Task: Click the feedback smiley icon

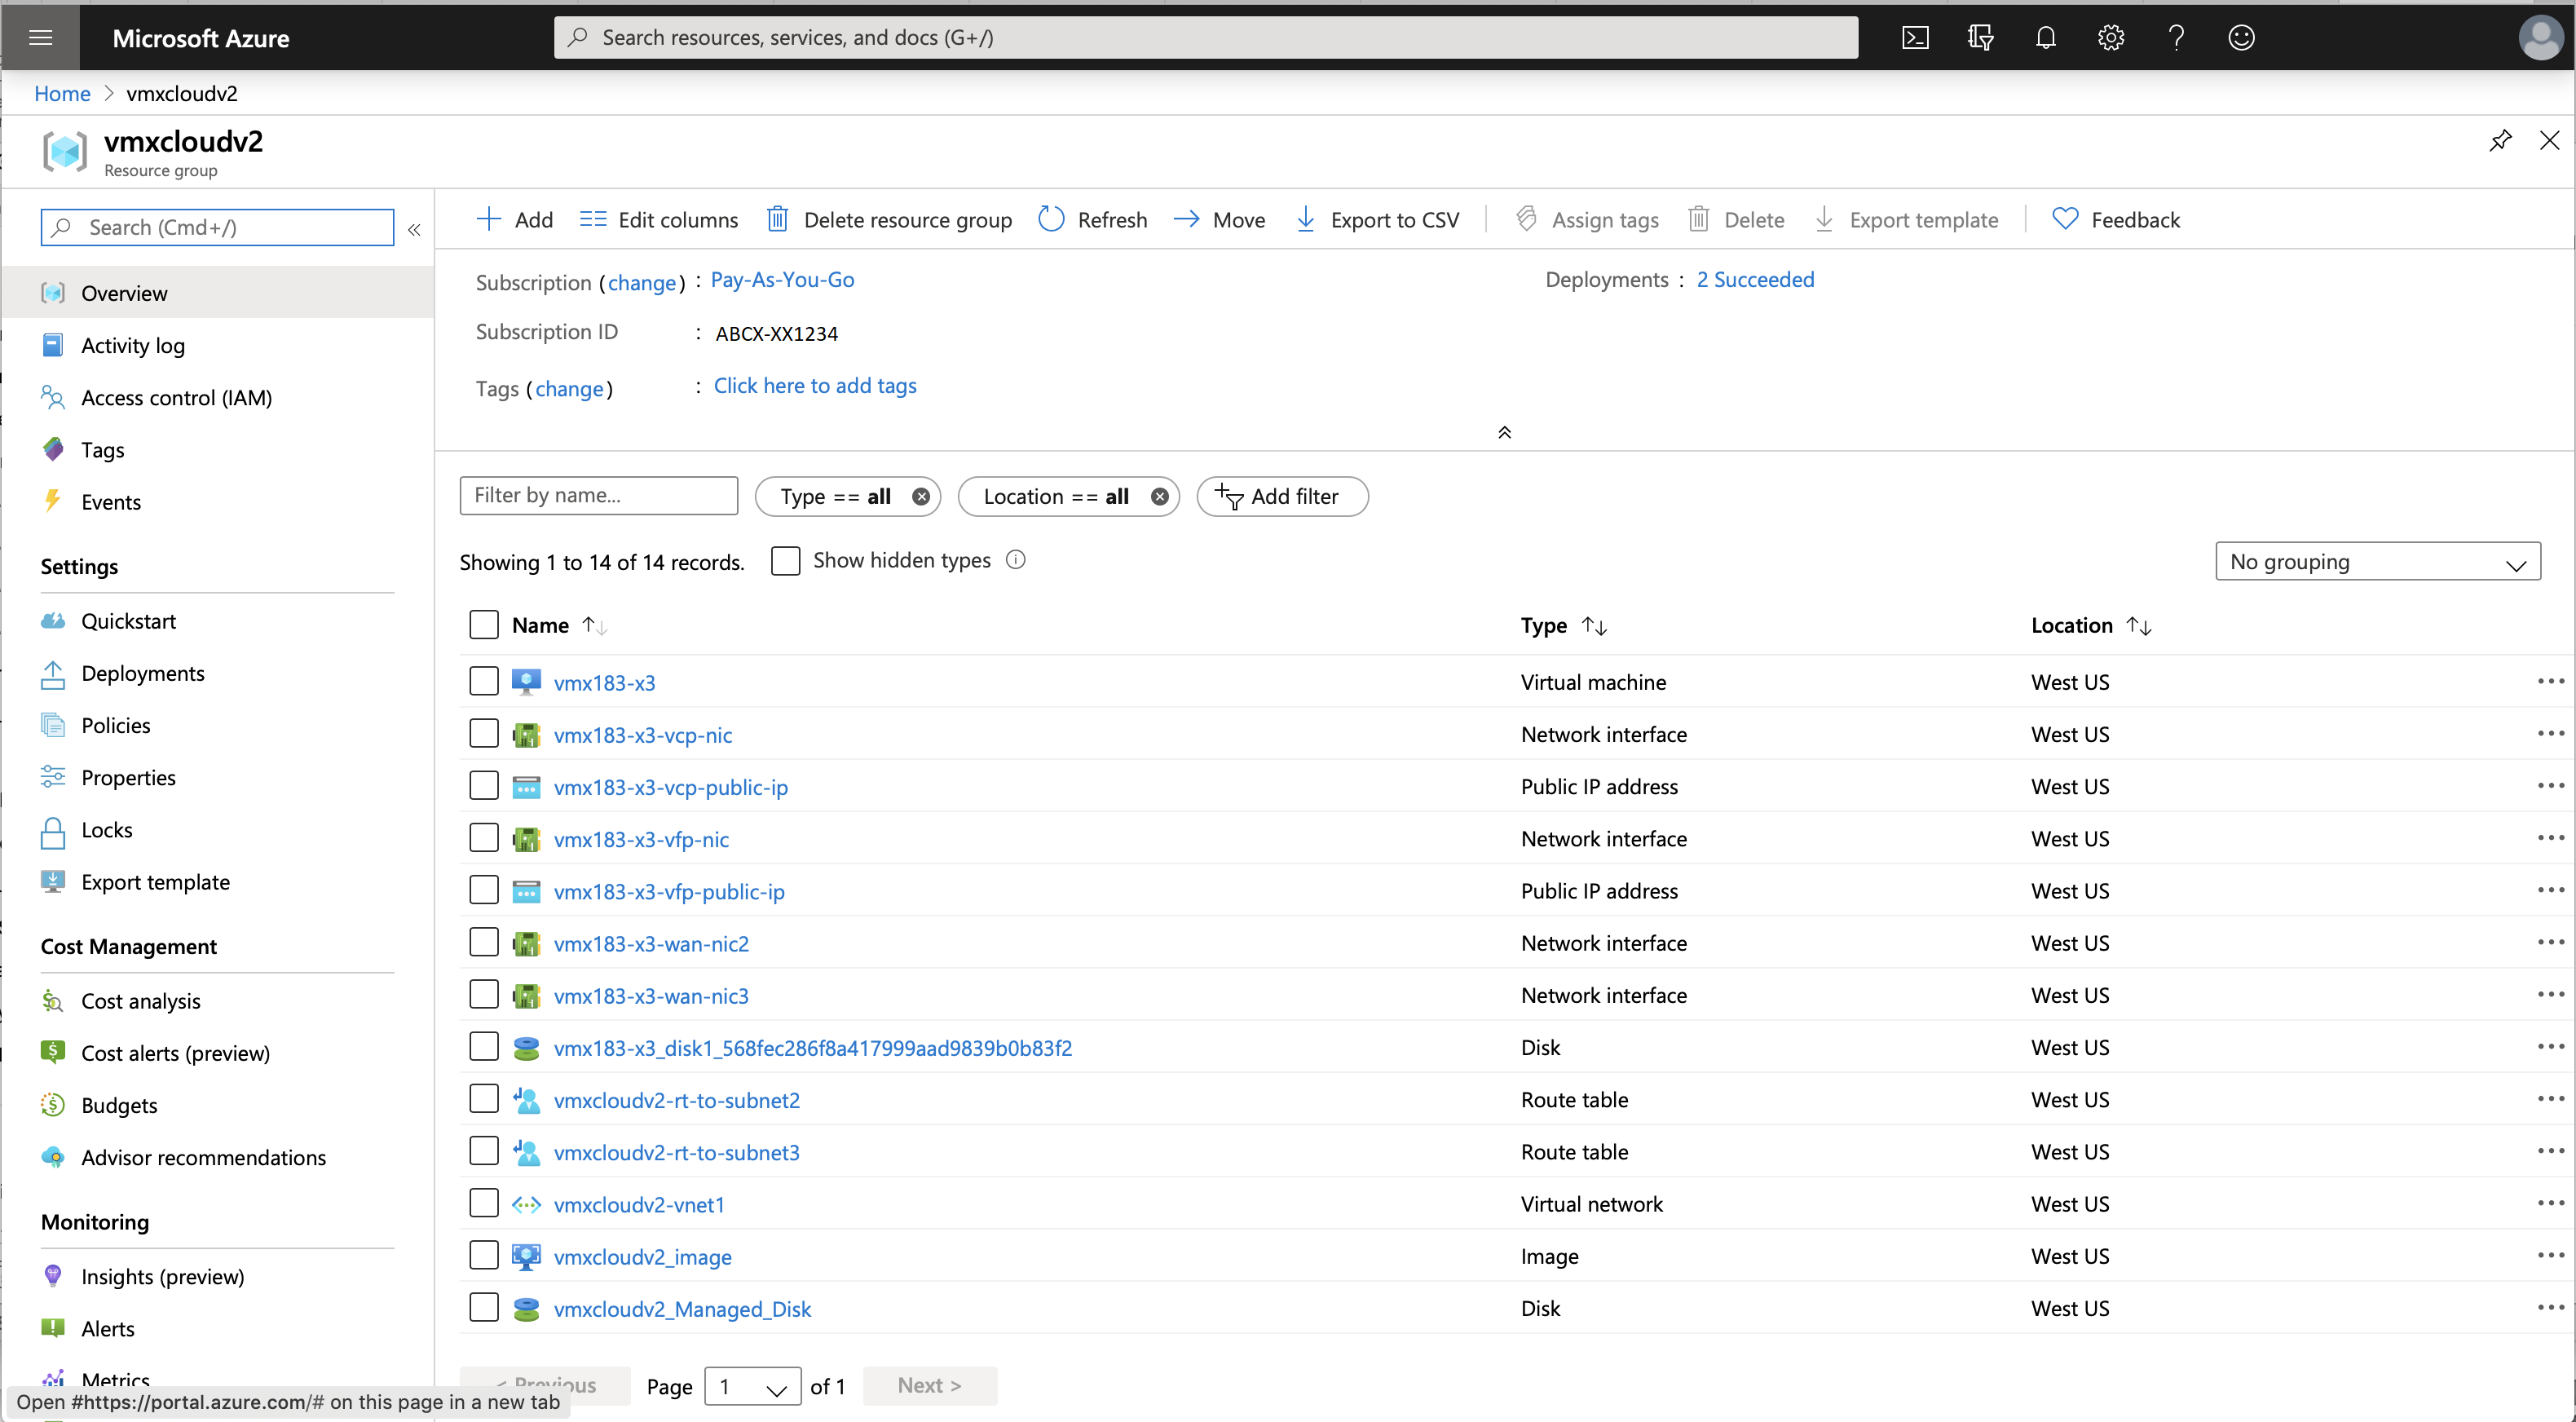Action: 2241,38
